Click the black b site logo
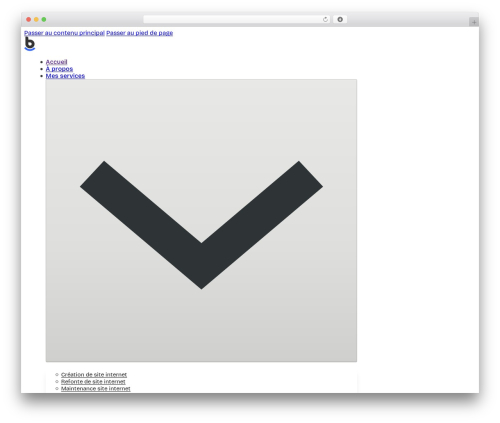 (x=30, y=44)
